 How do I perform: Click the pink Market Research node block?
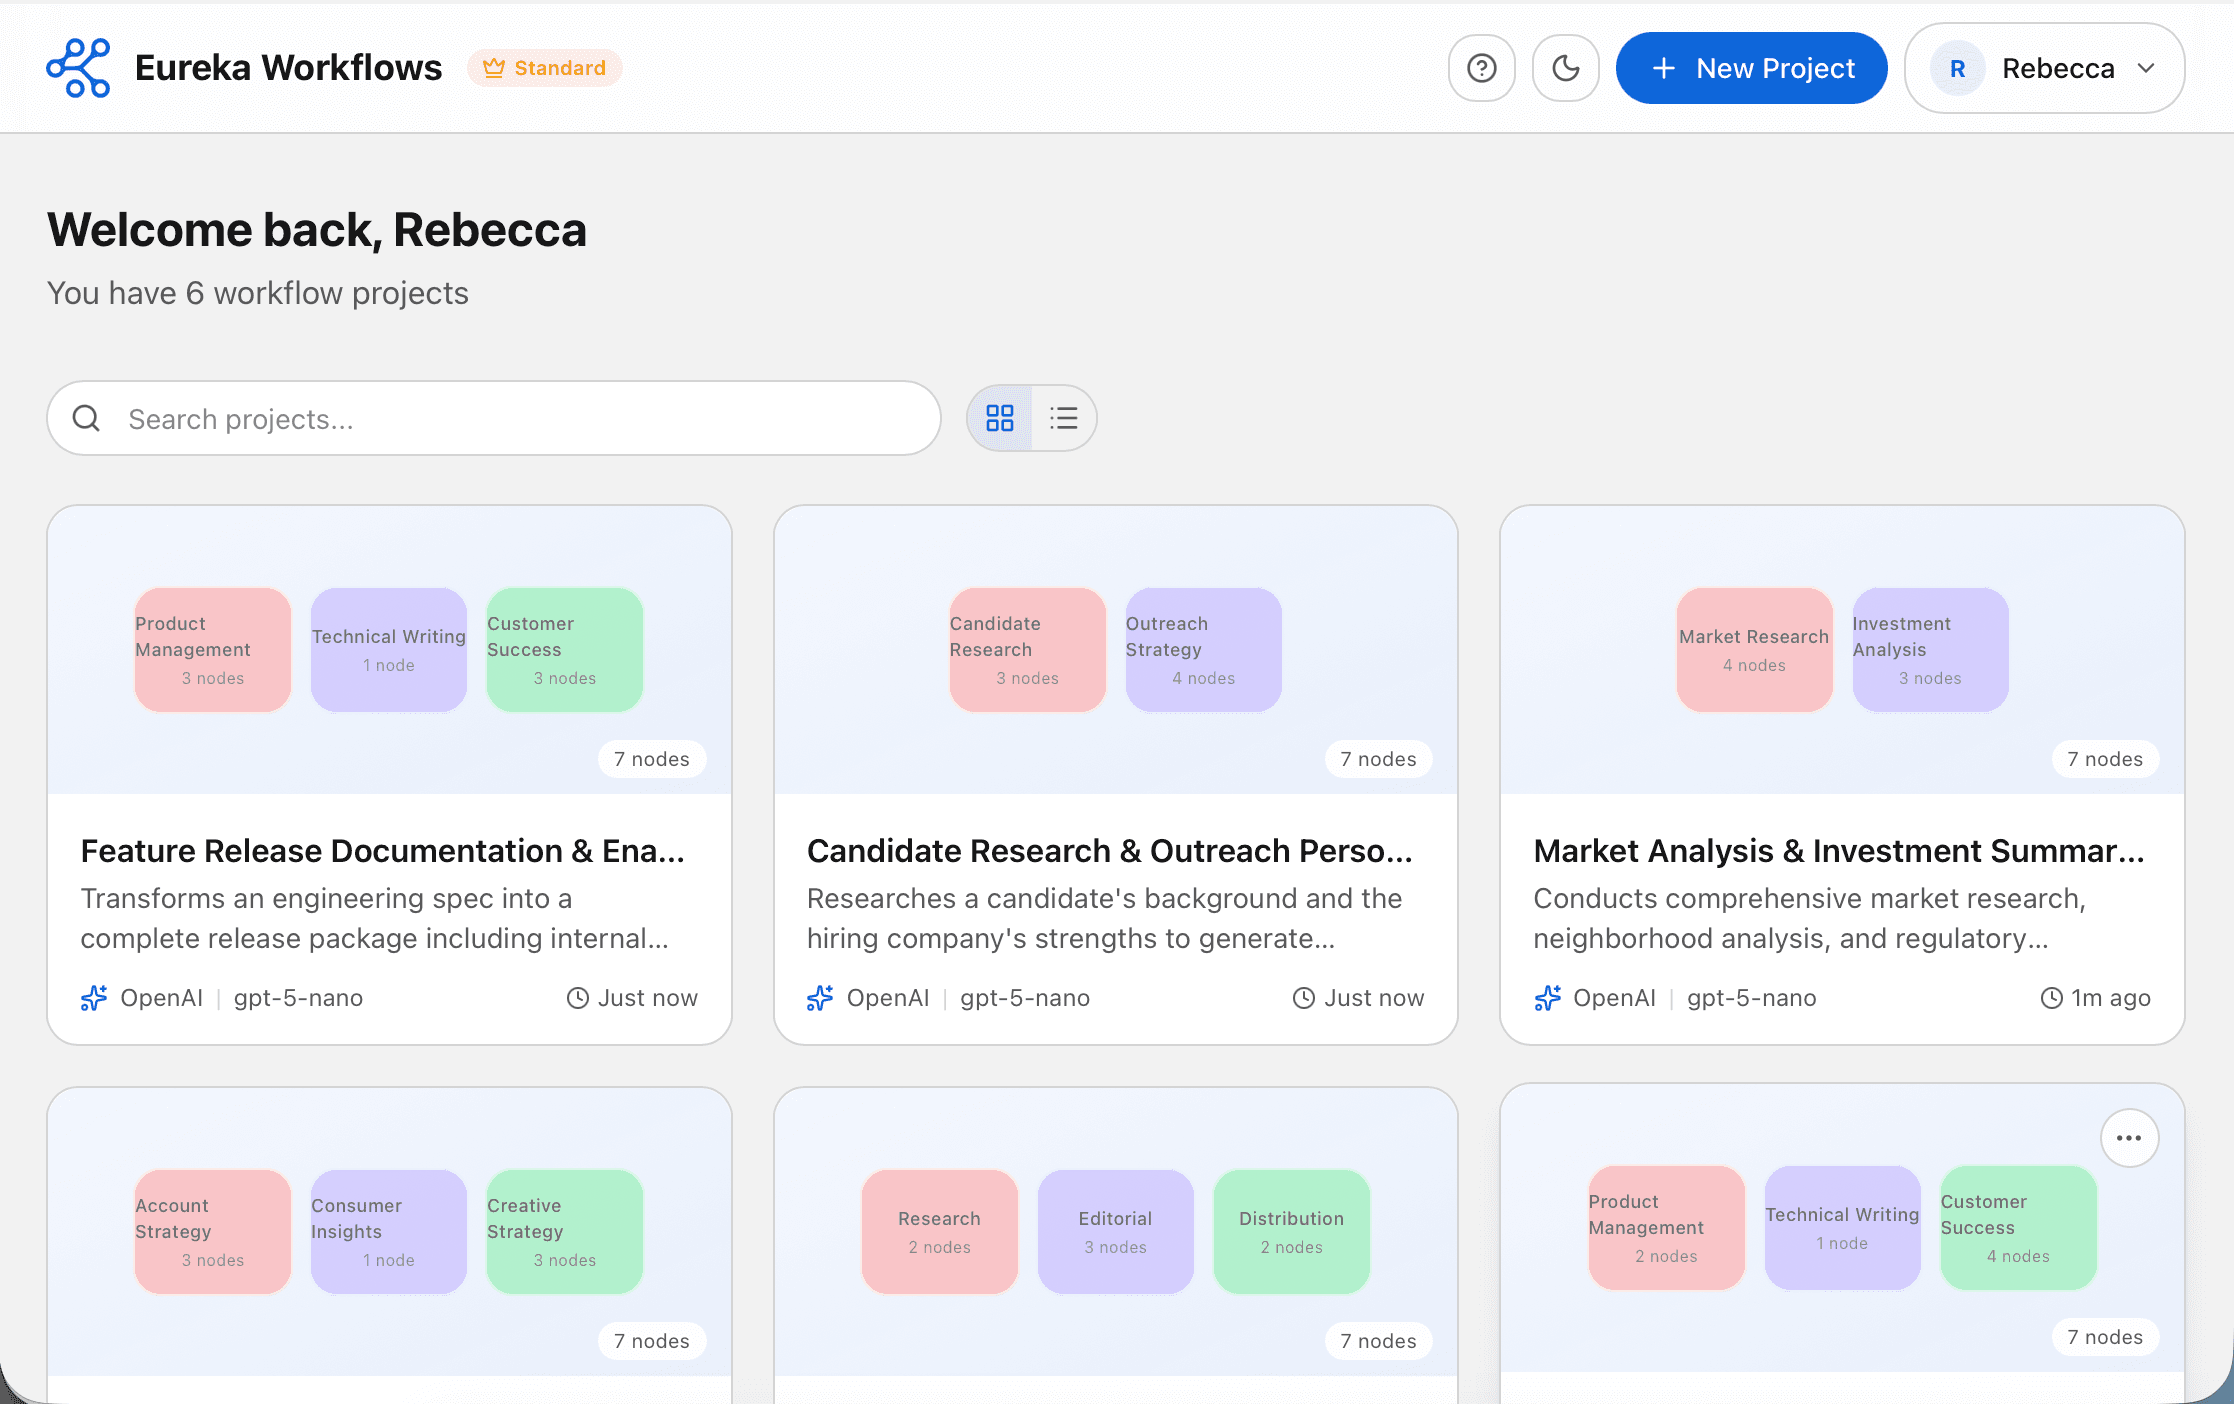point(1753,650)
